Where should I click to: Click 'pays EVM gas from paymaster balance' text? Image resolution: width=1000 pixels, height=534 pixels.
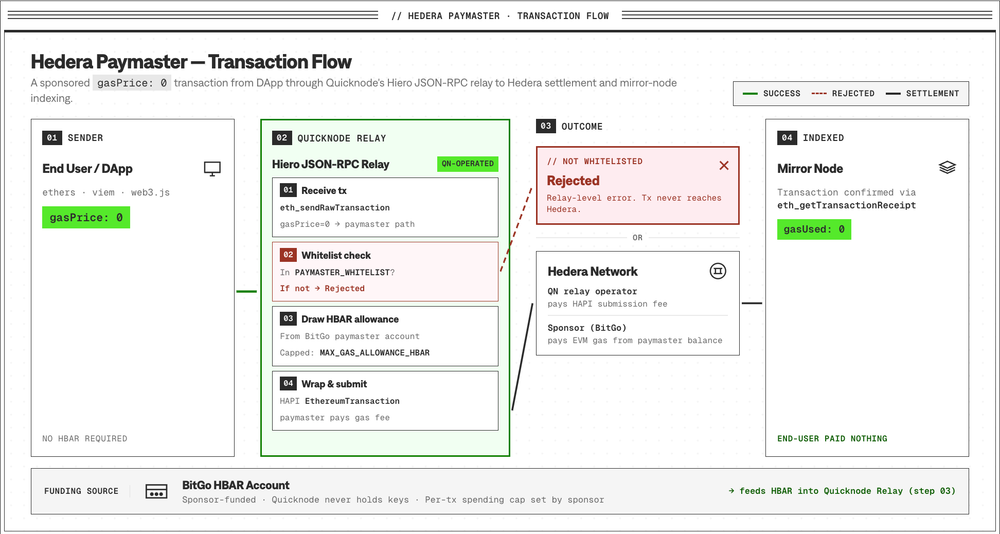pyautogui.click(x=635, y=340)
